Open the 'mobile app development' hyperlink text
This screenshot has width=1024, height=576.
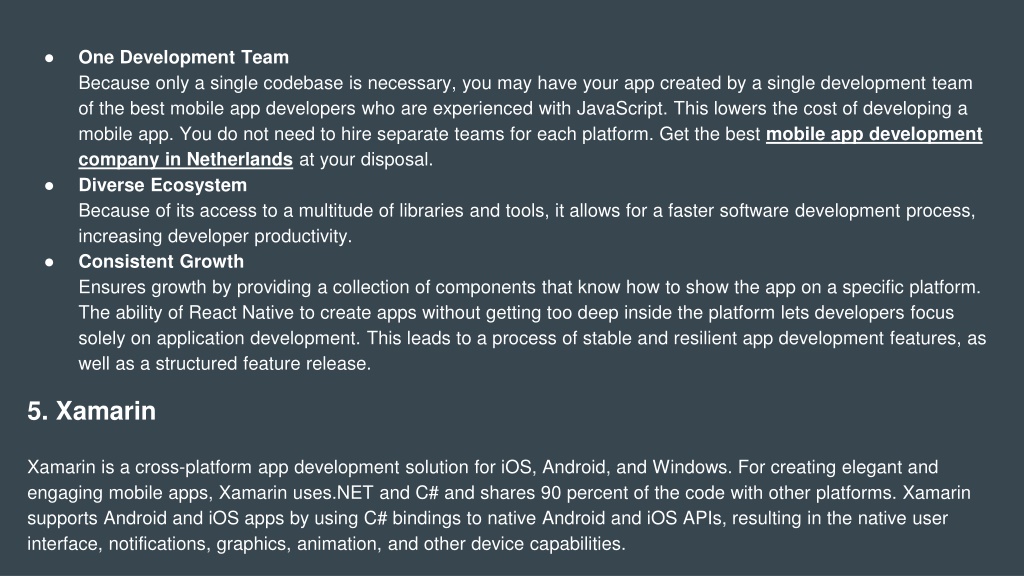pos(874,134)
